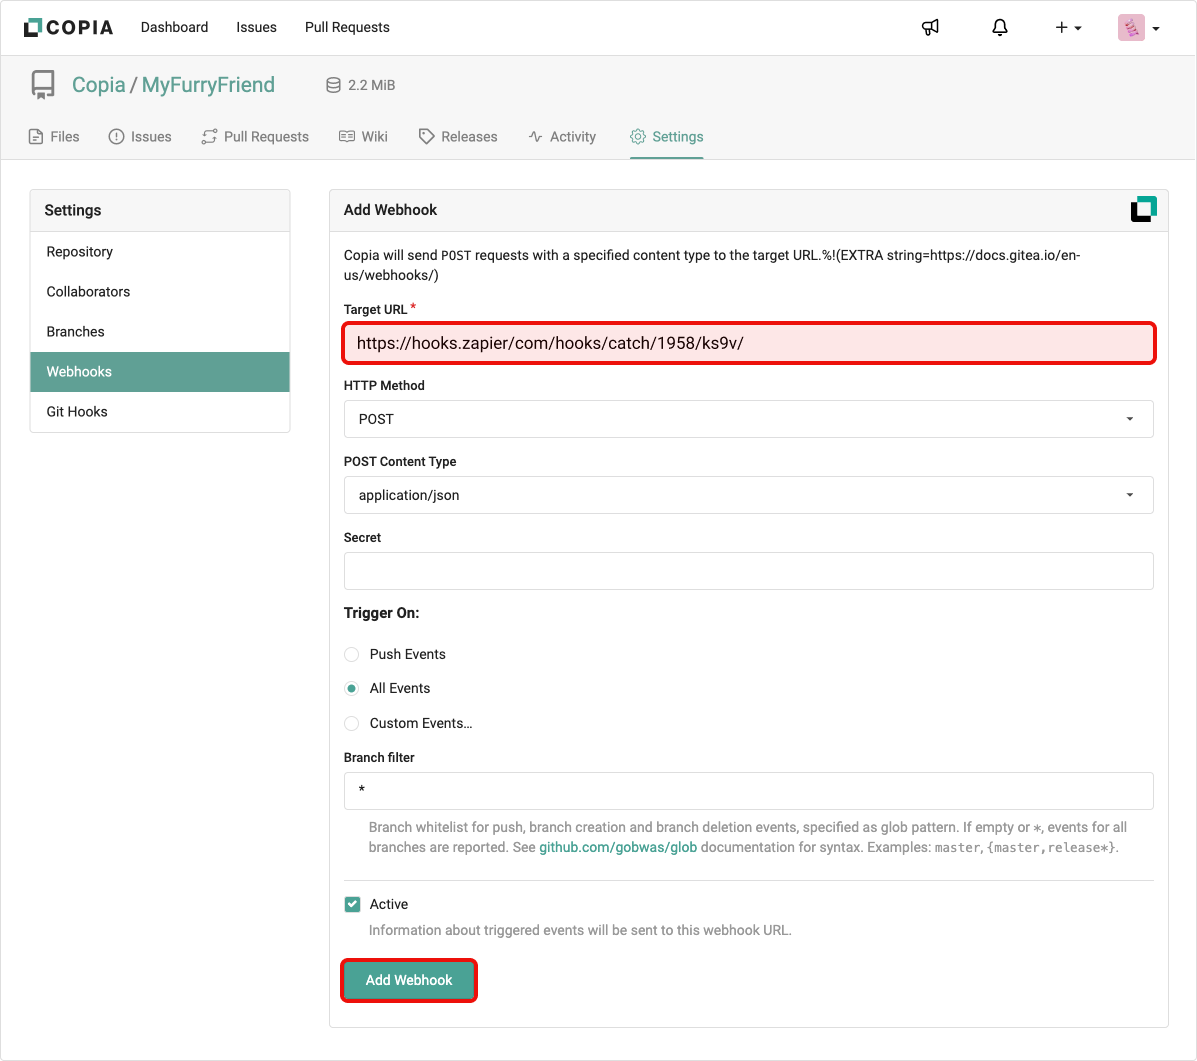The width and height of the screenshot is (1197, 1061).
Task: Switch to the repository Issues tab
Action: point(140,137)
